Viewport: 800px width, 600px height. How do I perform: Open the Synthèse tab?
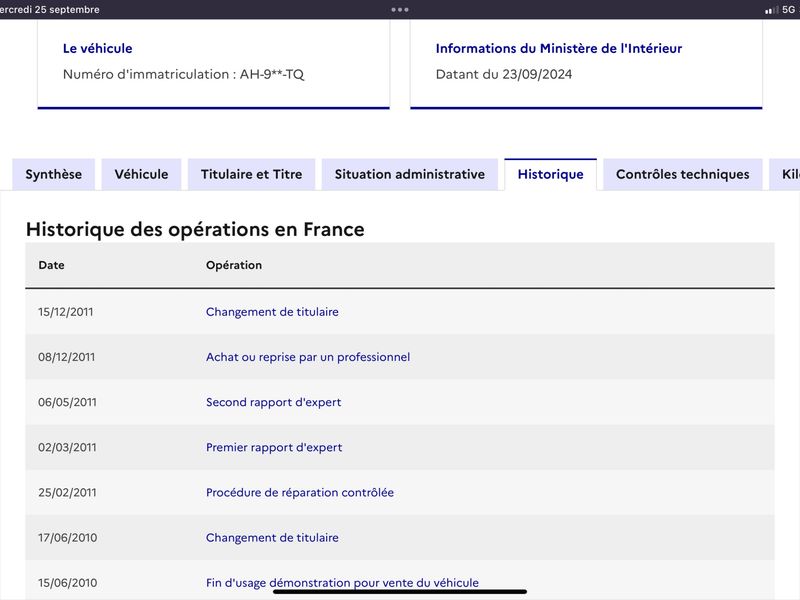pyautogui.click(x=54, y=174)
